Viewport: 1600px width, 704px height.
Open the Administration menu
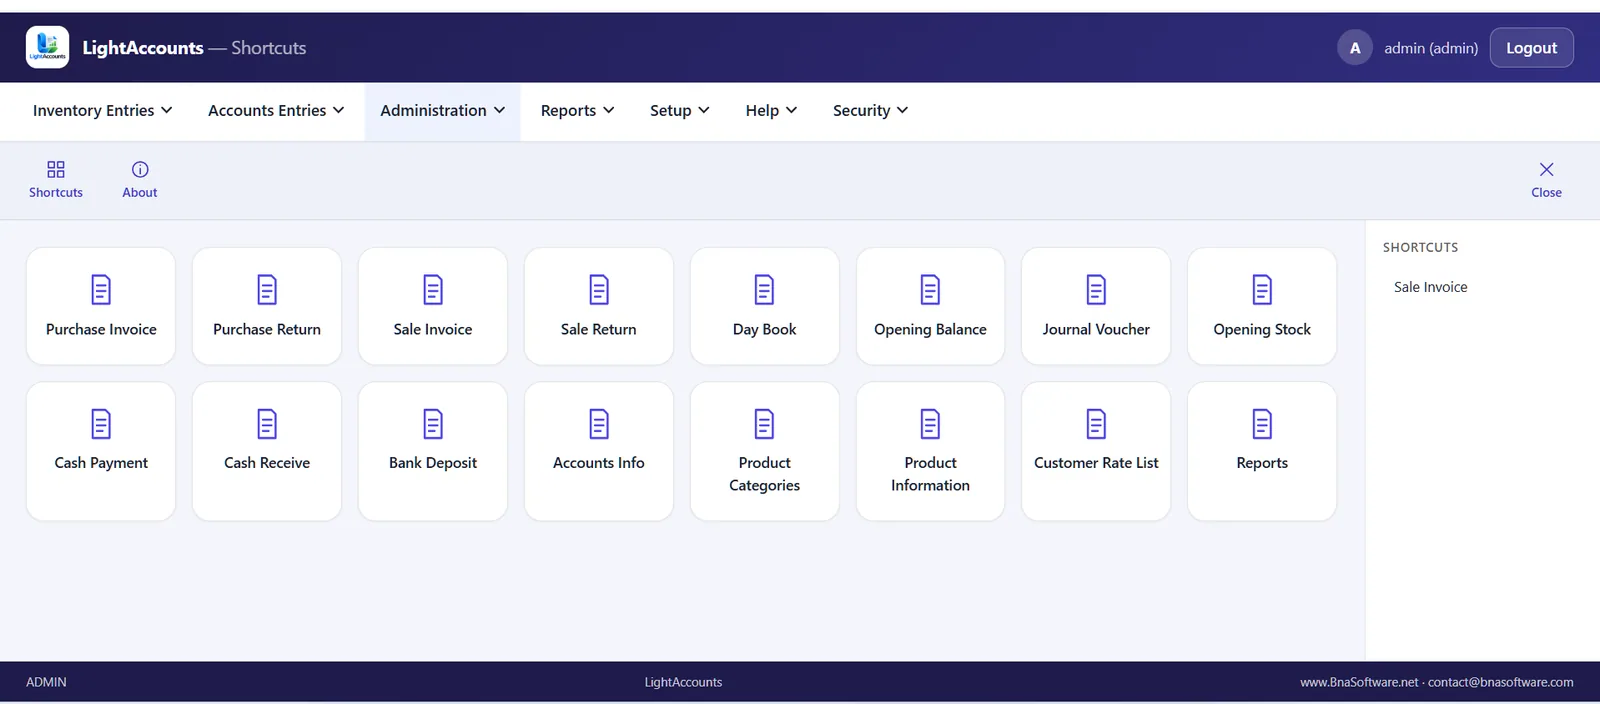tap(442, 111)
